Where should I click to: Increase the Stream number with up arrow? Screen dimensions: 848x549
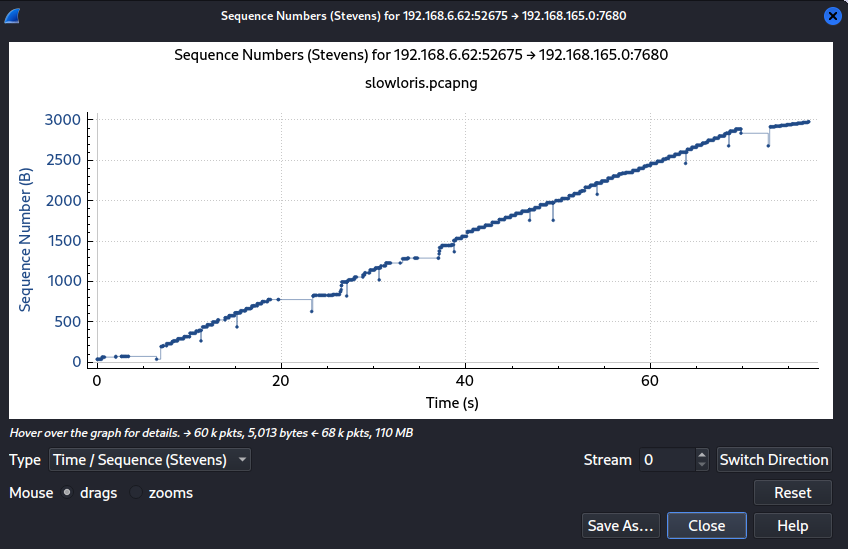[x=702, y=454]
